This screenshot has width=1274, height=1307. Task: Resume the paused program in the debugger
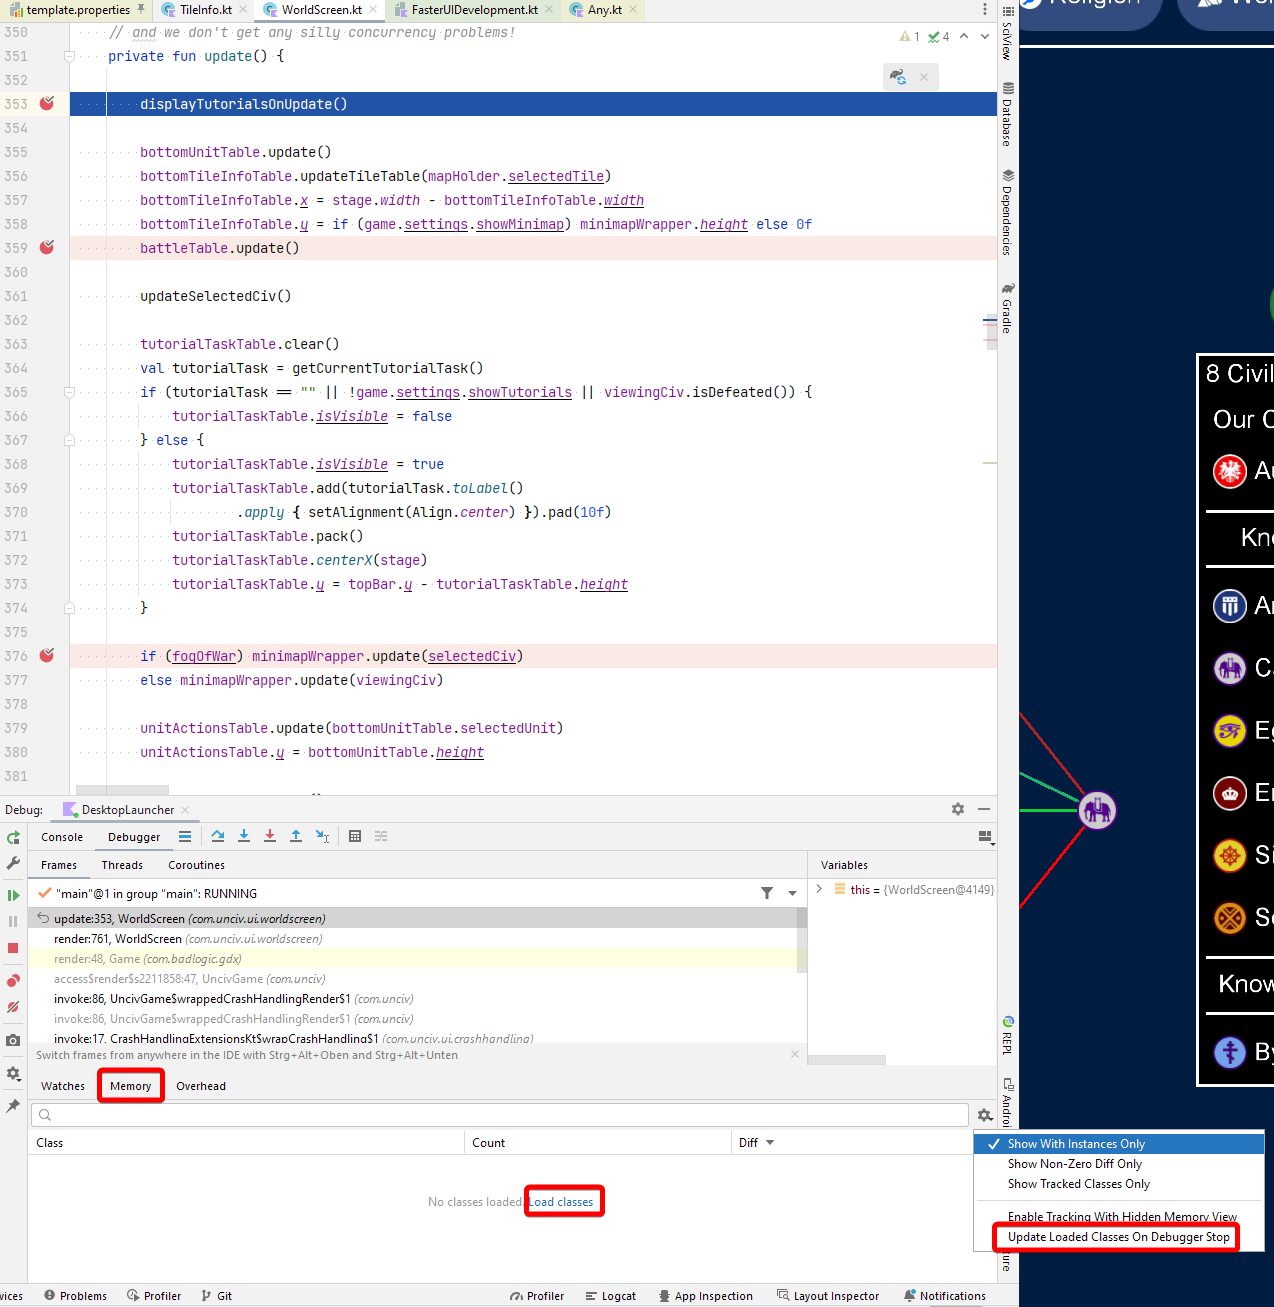coord(13,893)
